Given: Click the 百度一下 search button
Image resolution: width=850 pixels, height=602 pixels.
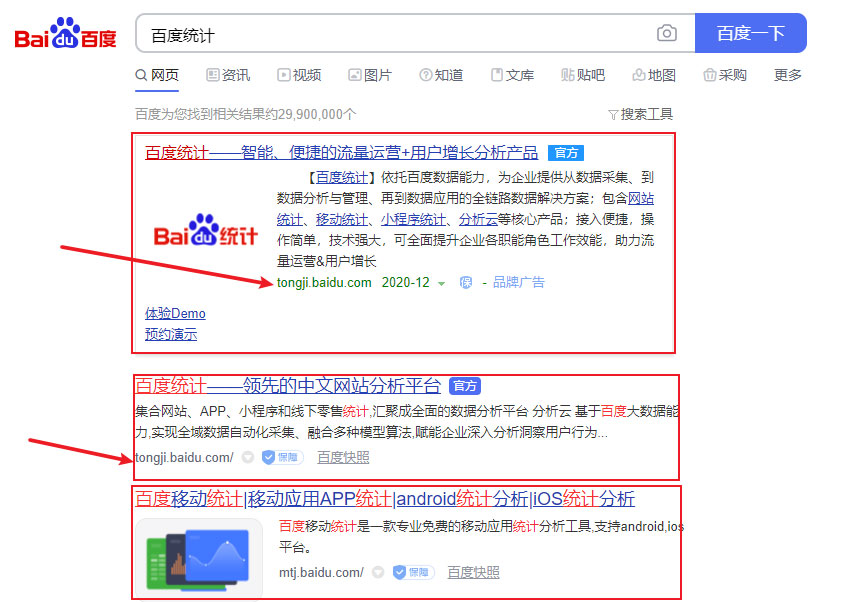Looking at the screenshot, I should click(750, 34).
